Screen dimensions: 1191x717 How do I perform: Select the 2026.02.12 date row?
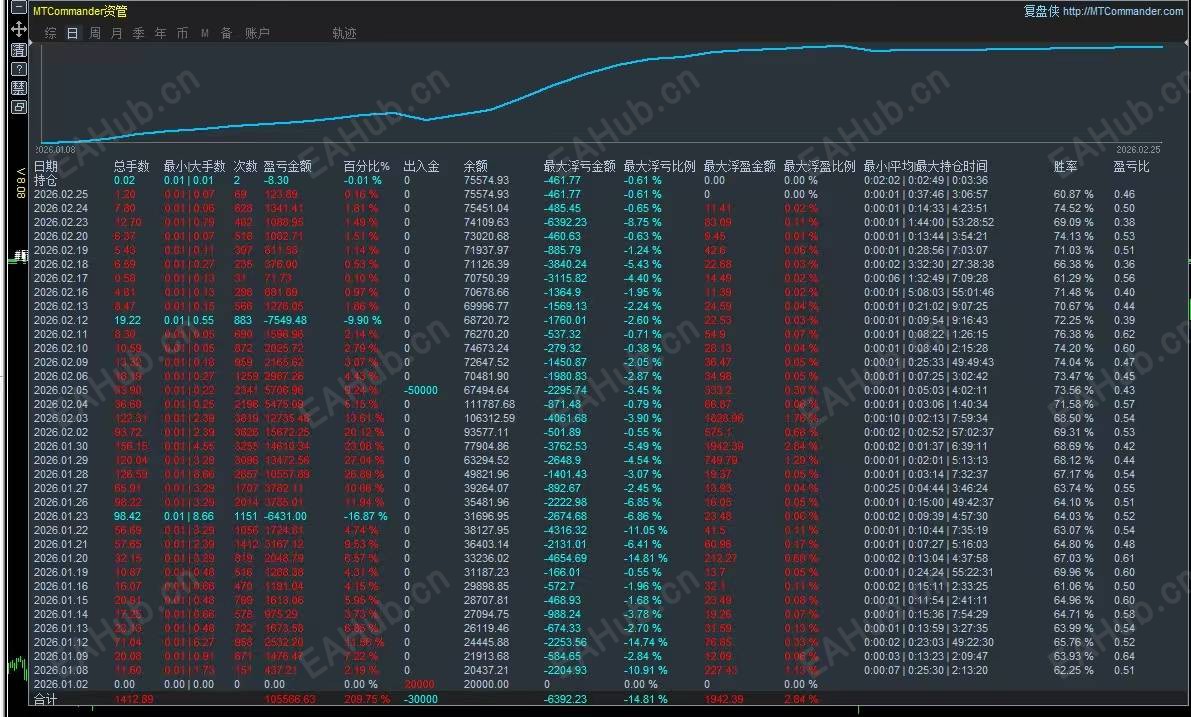pyautogui.click(x=62, y=320)
